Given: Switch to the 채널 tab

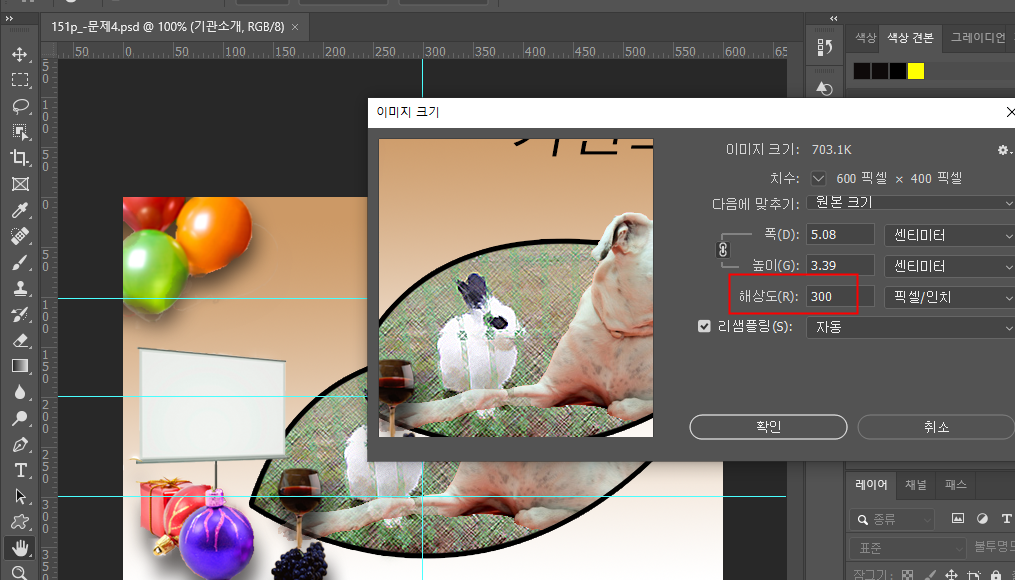Looking at the screenshot, I should [x=915, y=485].
